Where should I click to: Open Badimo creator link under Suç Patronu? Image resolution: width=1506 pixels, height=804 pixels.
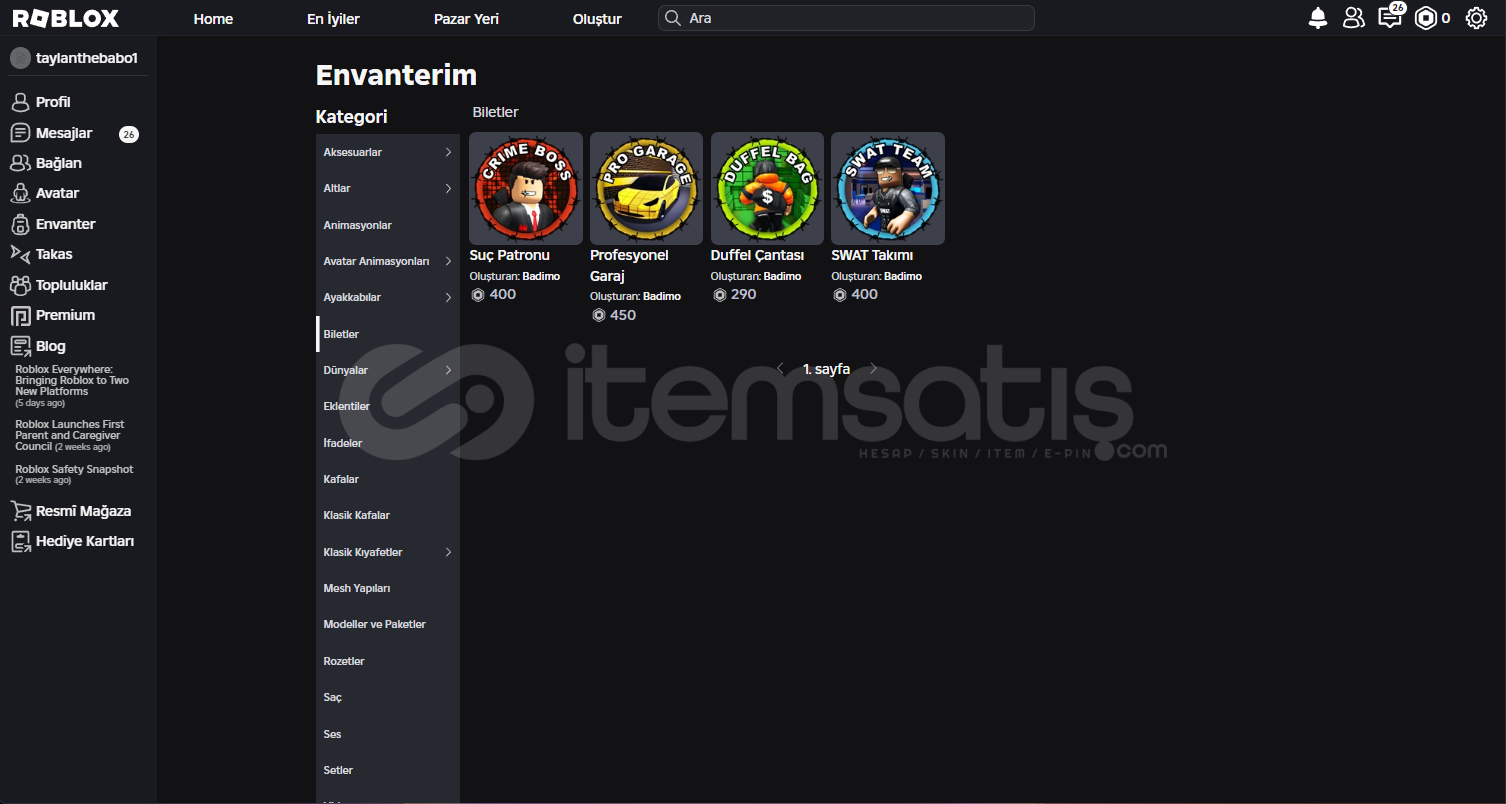tap(541, 276)
